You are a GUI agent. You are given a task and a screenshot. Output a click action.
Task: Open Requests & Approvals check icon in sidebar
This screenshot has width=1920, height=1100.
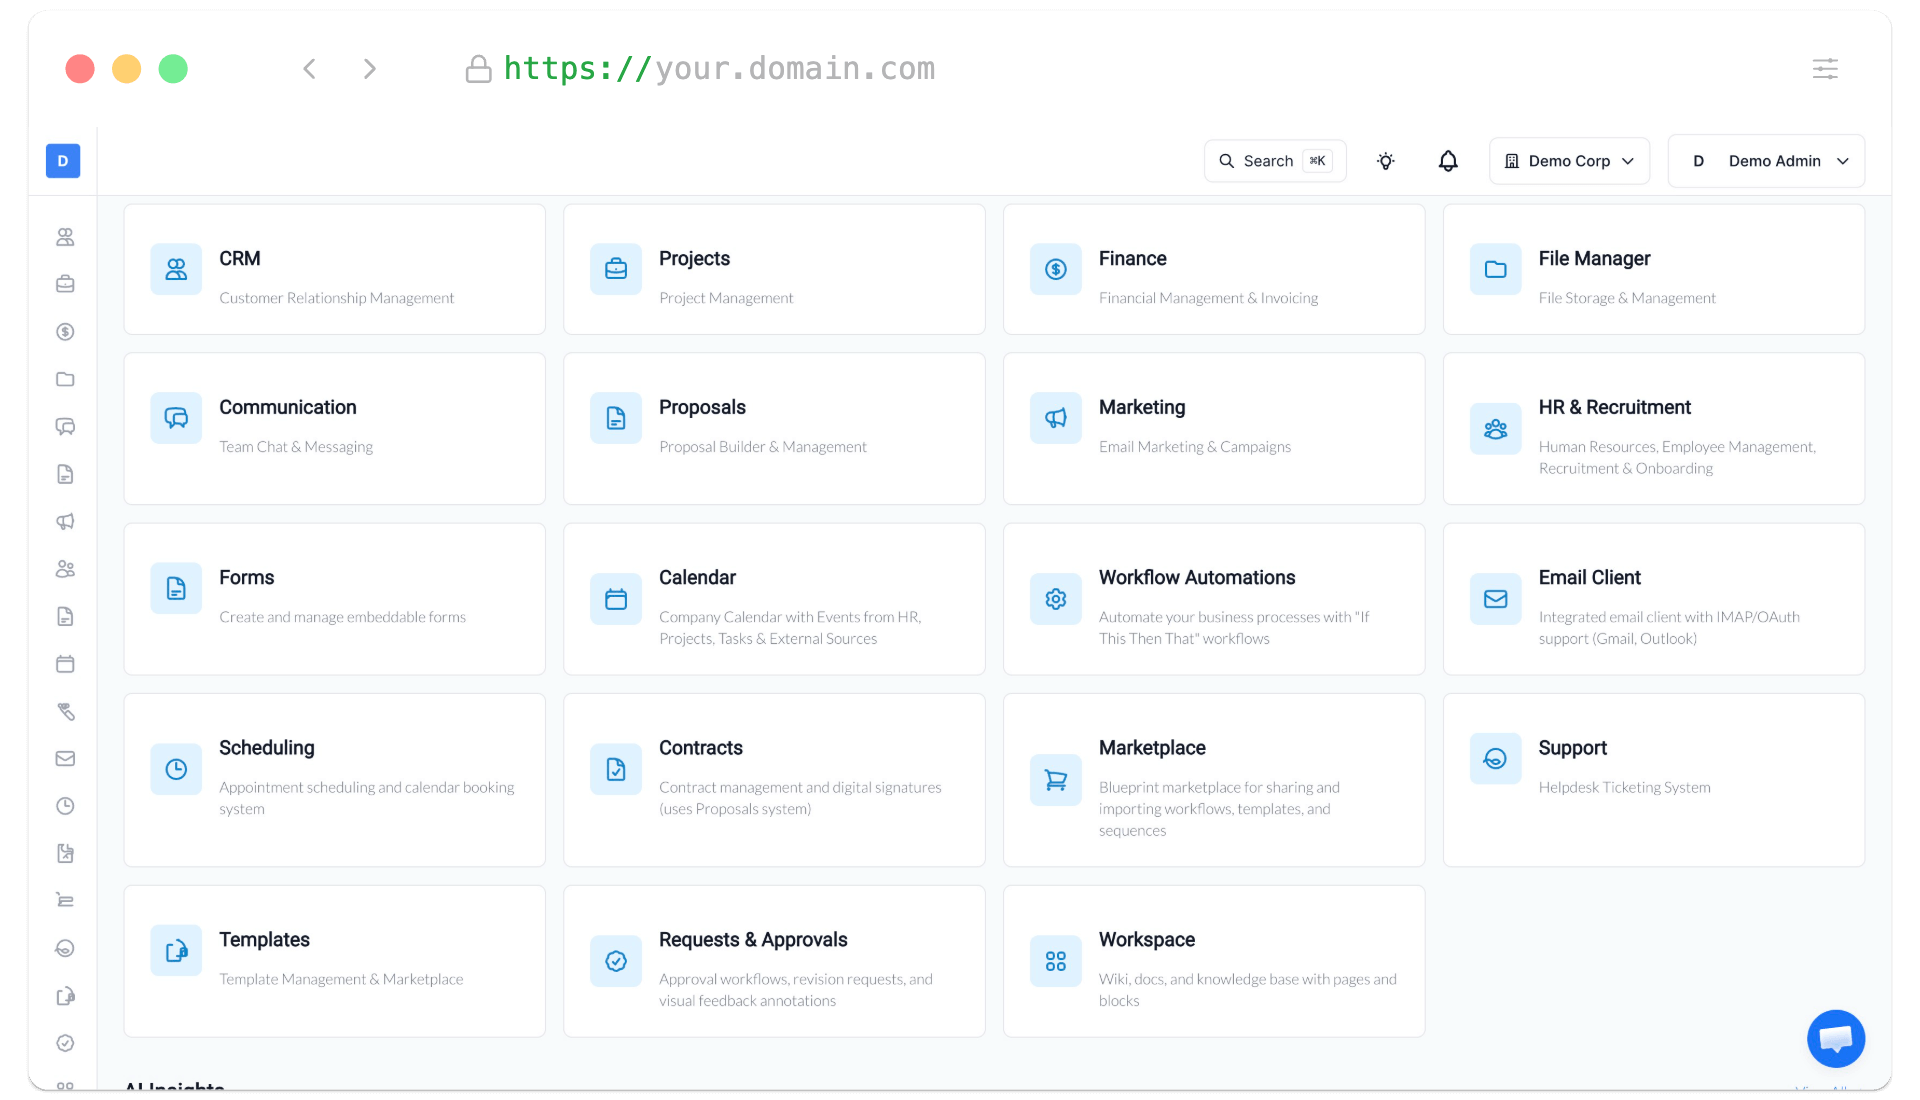pyautogui.click(x=65, y=1043)
